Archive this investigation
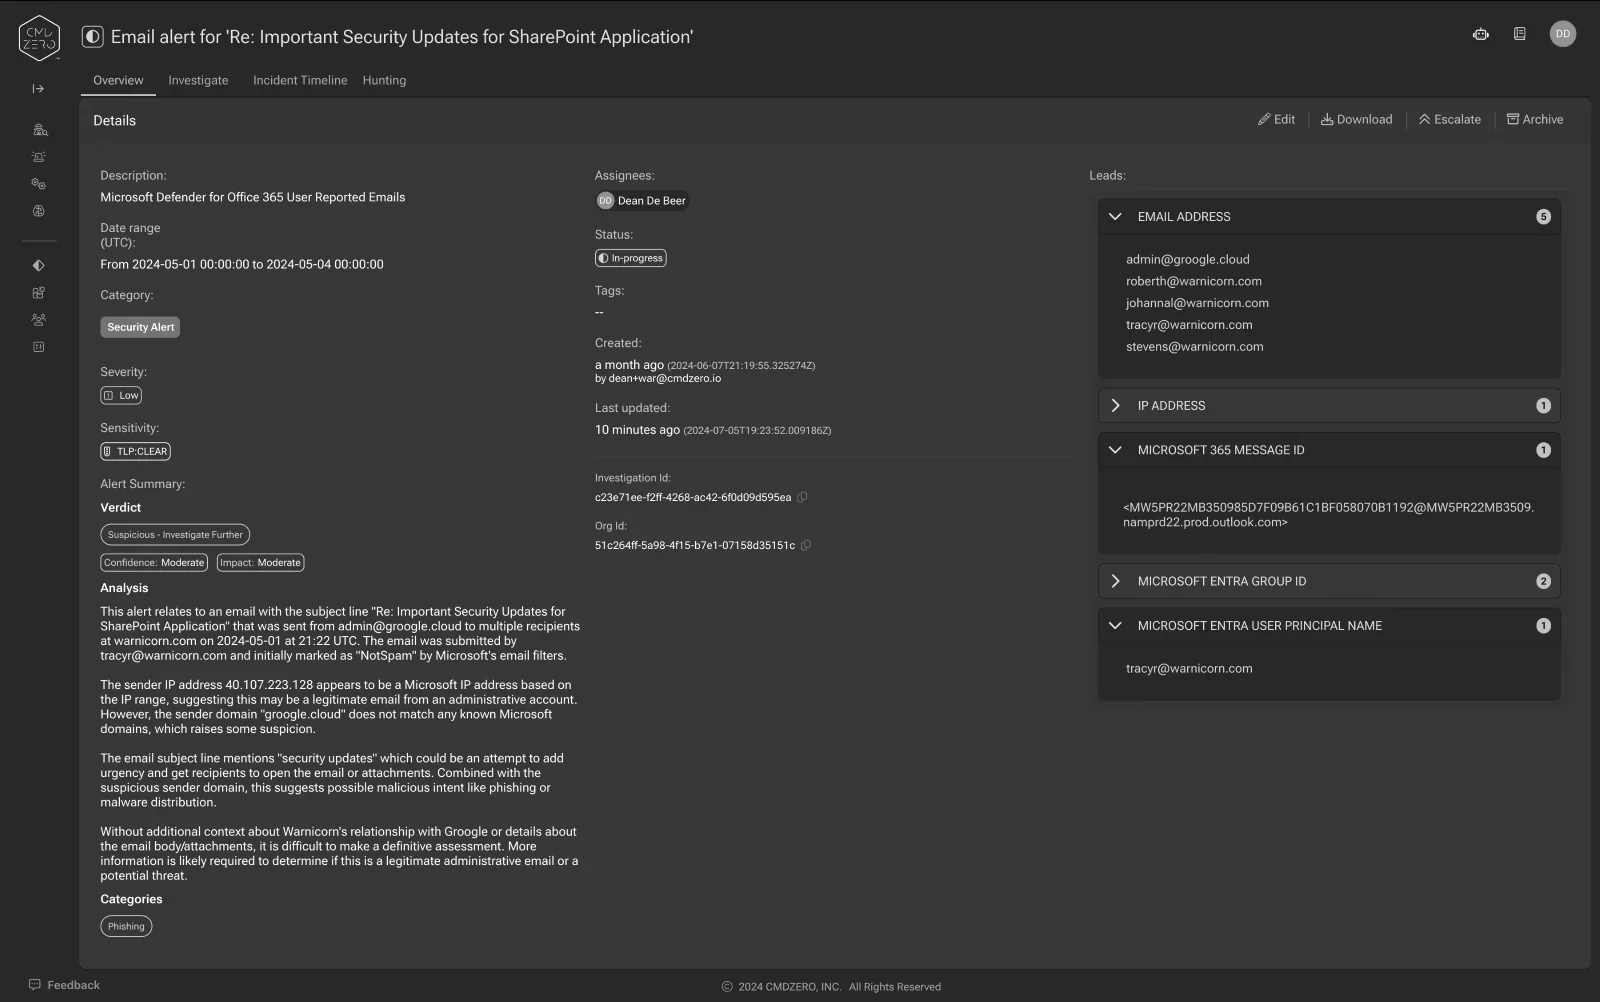Image resolution: width=1600 pixels, height=1002 pixels. [1534, 119]
